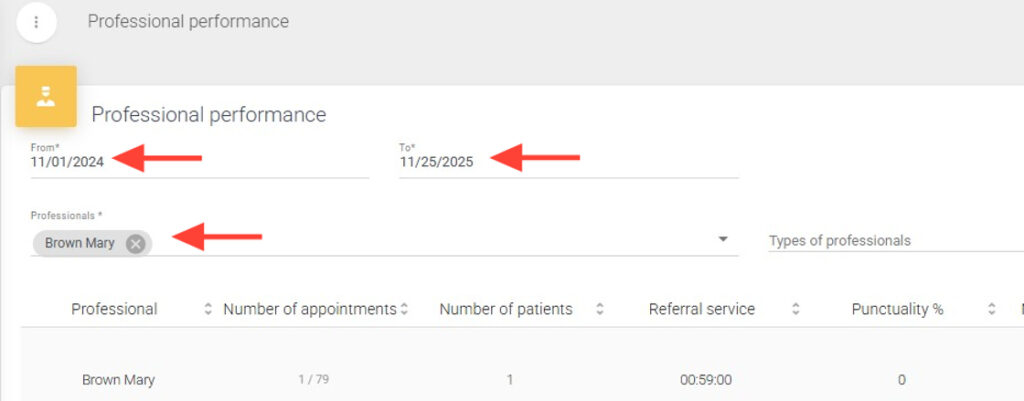1024x401 pixels.
Task: Click the Punctuality % column header
Action: (x=897, y=309)
